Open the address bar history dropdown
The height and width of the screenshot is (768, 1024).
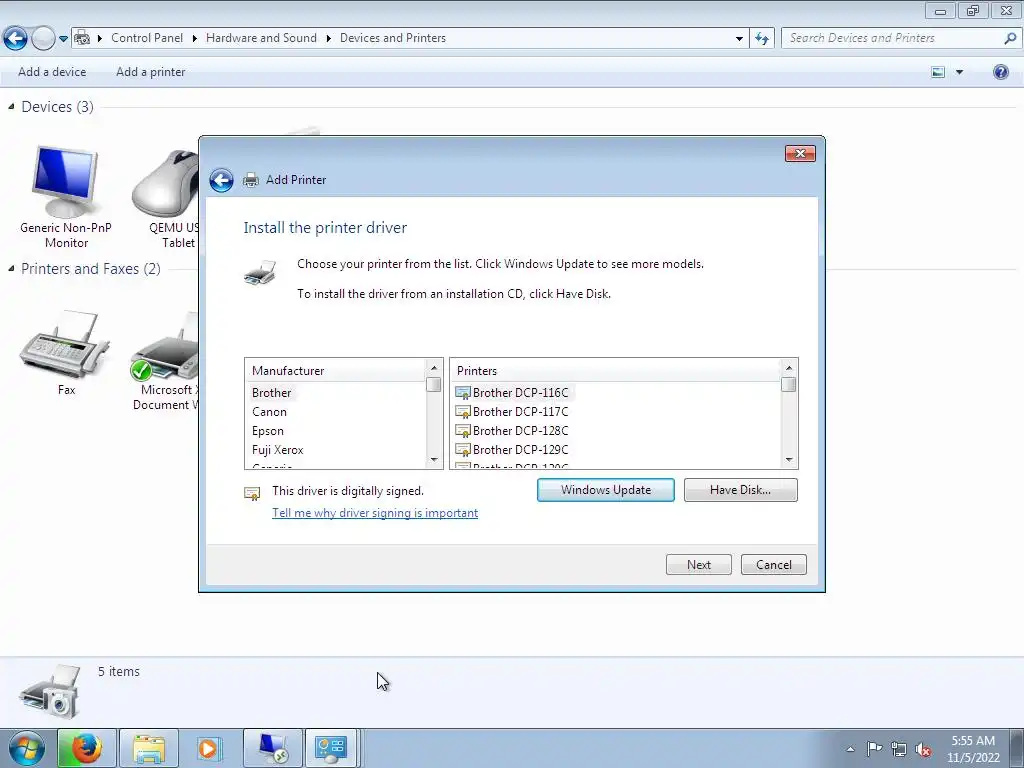[x=739, y=39]
